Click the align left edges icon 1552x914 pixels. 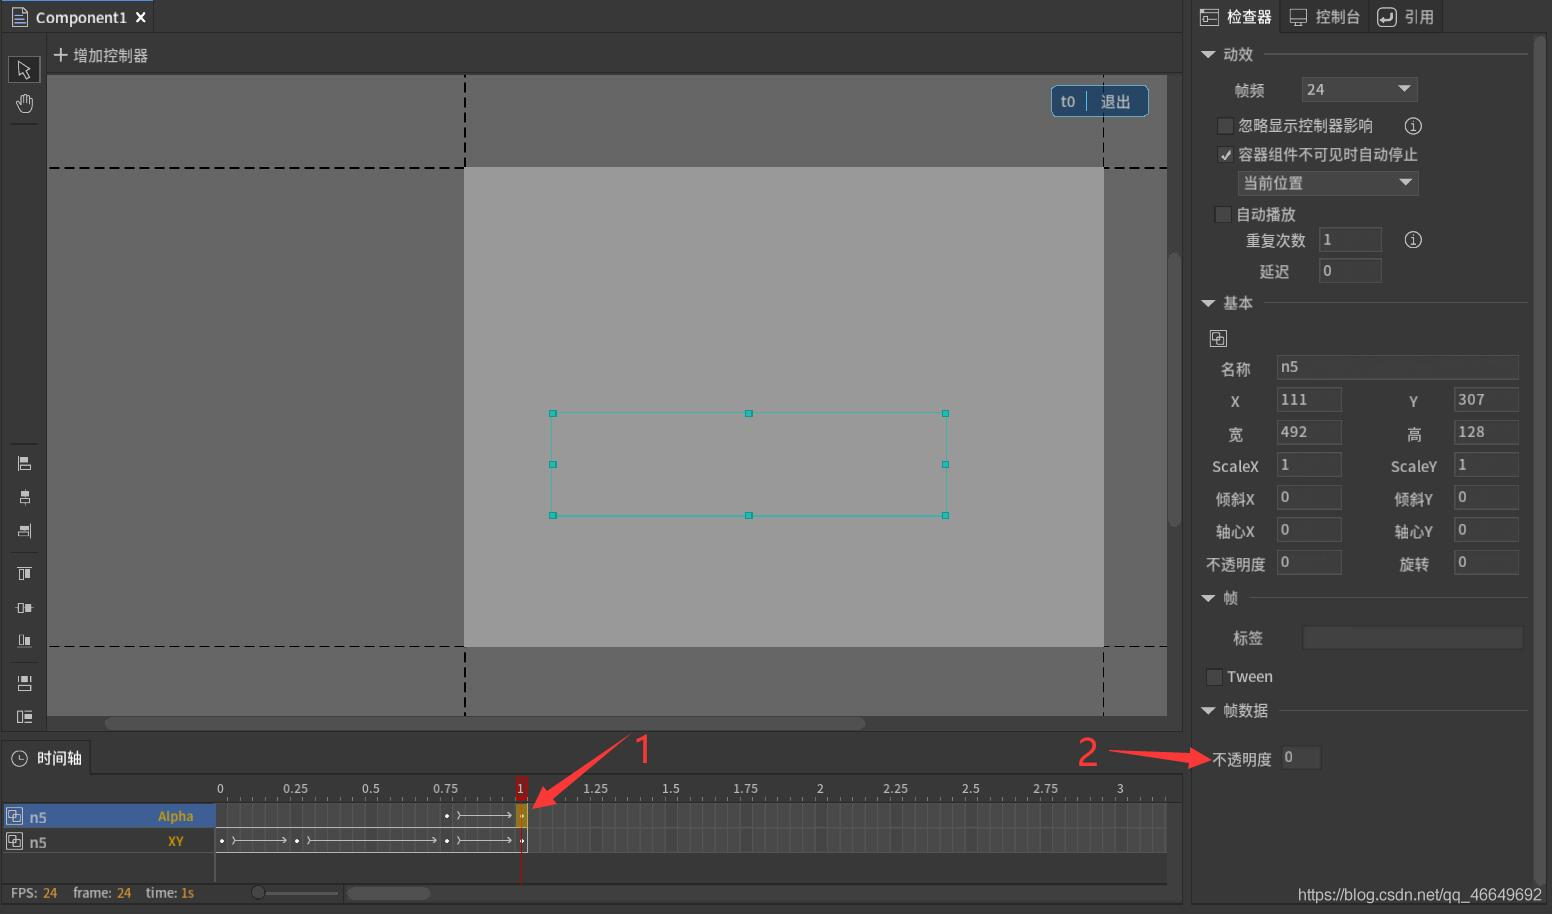(x=24, y=463)
